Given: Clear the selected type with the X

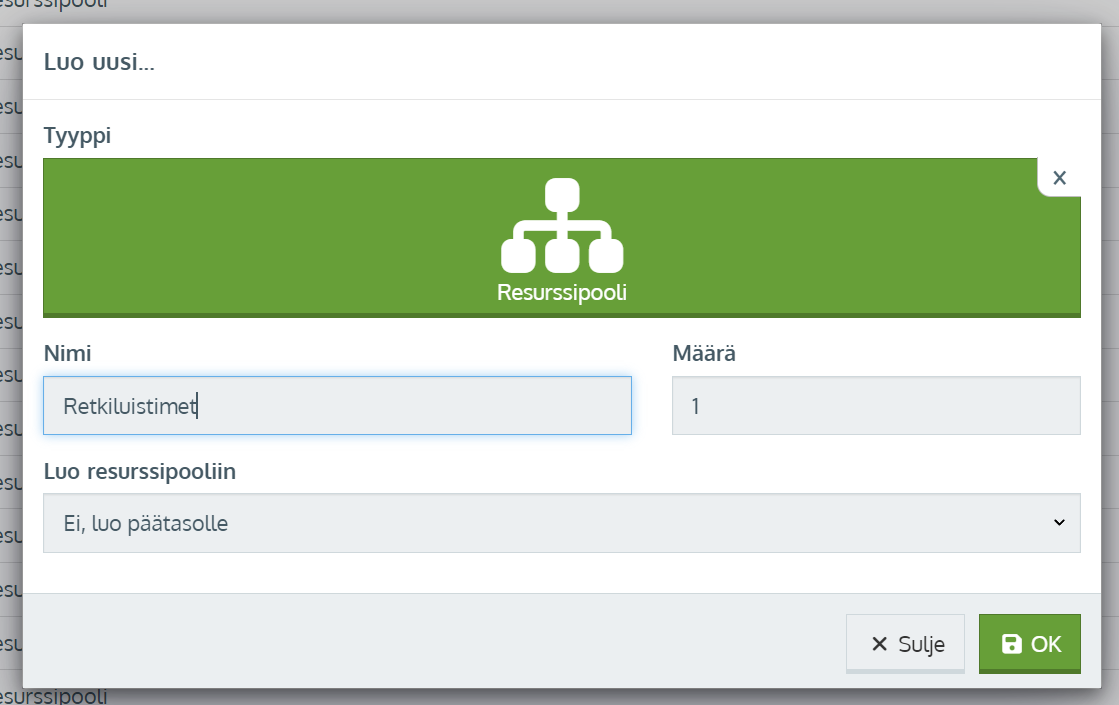Looking at the screenshot, I should [x=1059, y=178].
